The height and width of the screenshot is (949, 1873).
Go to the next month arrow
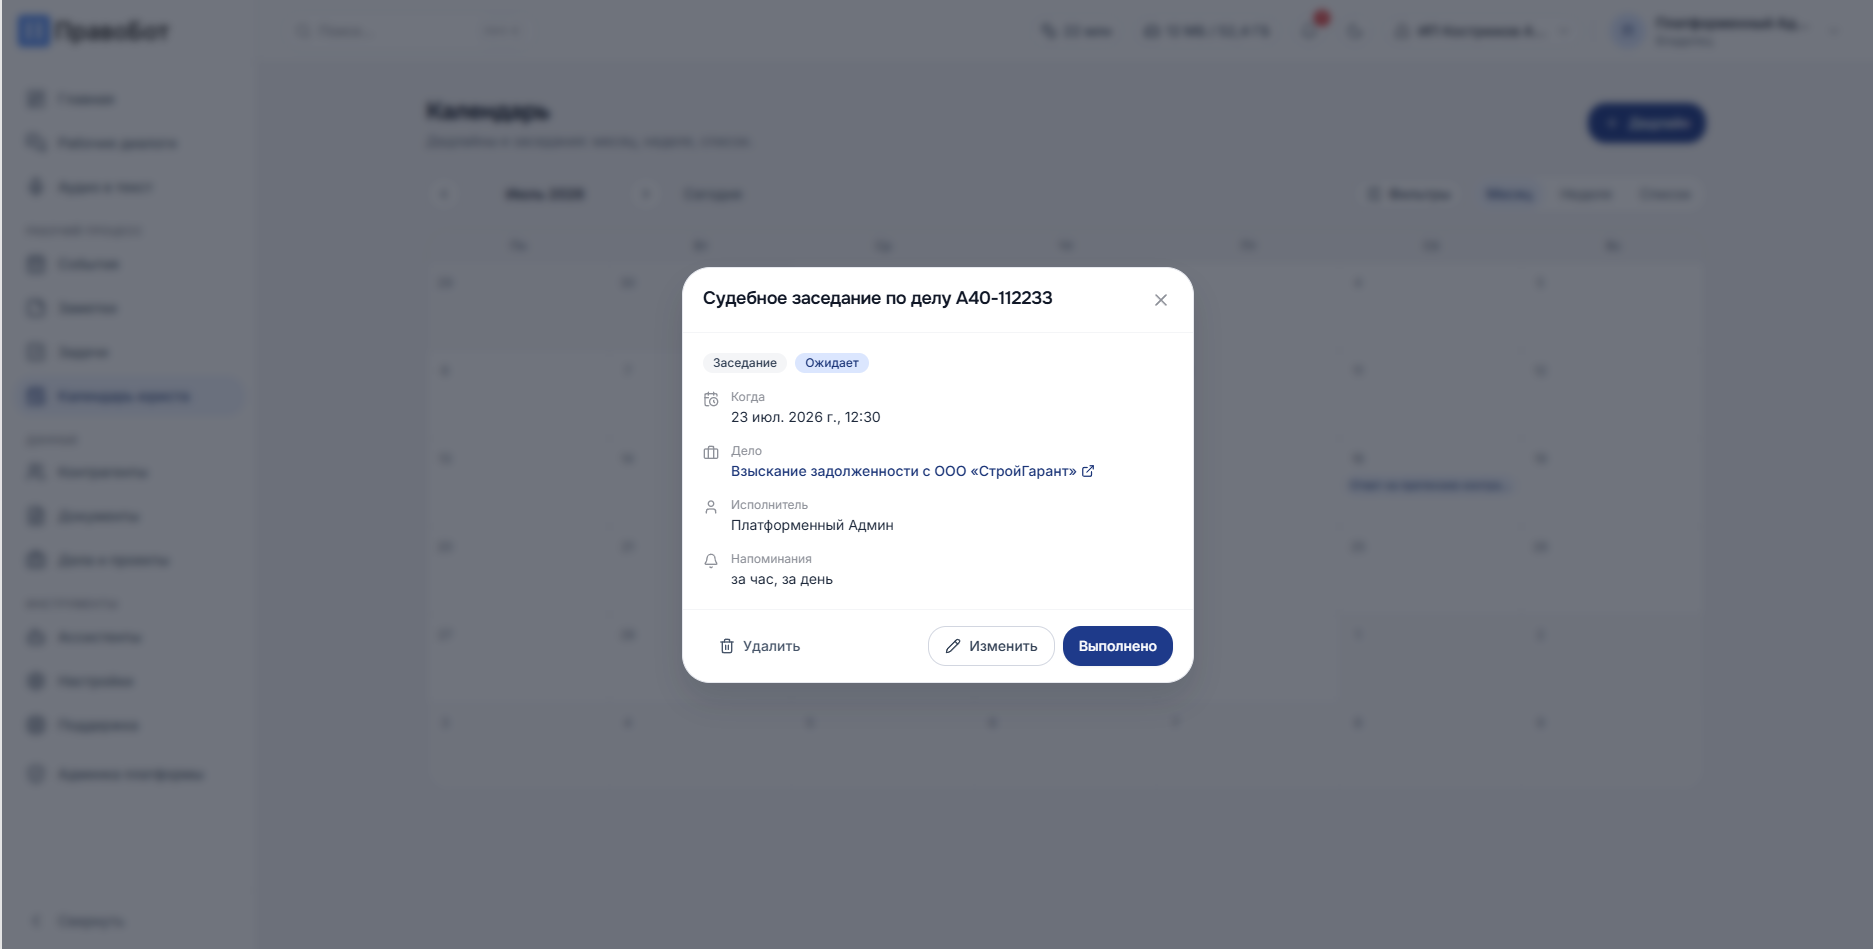[x=646, y=194]
